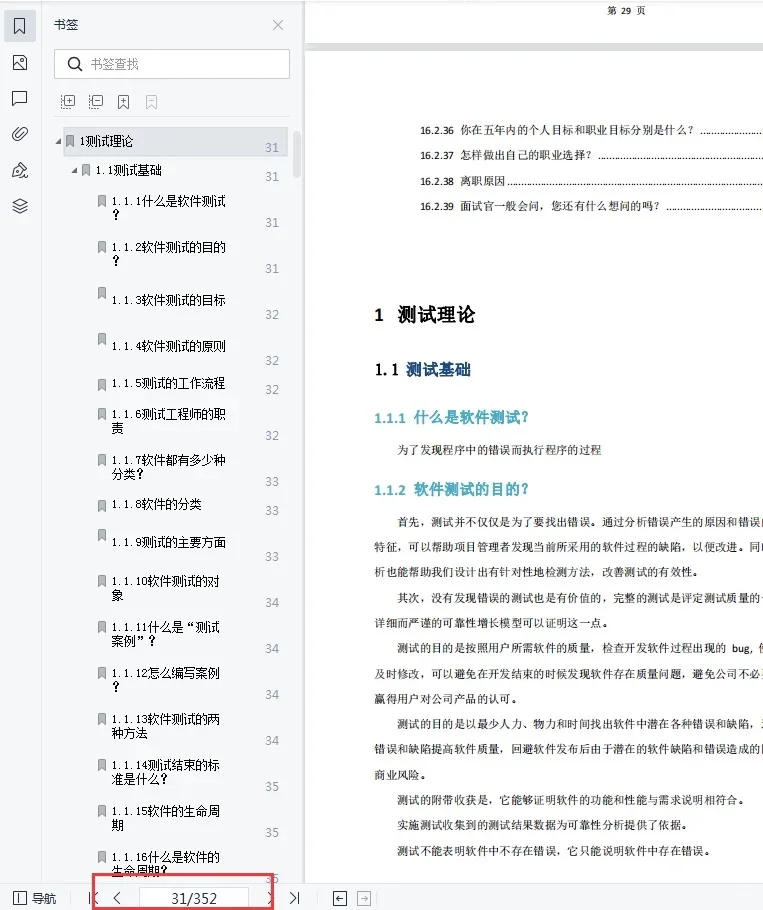The width and height of the screenshot is (763, 910).
Task: Open the comments panel icon
Action: tap(20, 99)
